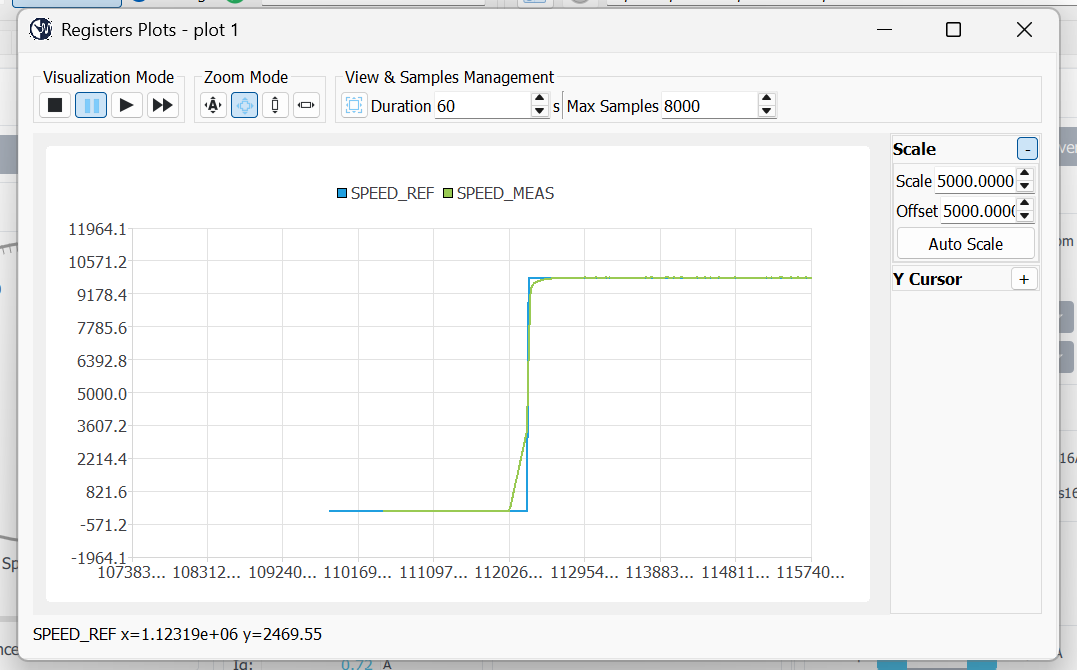Increase Max Samples with its up arrow
Screen dimensions: 1077x670
click(766, 99)
